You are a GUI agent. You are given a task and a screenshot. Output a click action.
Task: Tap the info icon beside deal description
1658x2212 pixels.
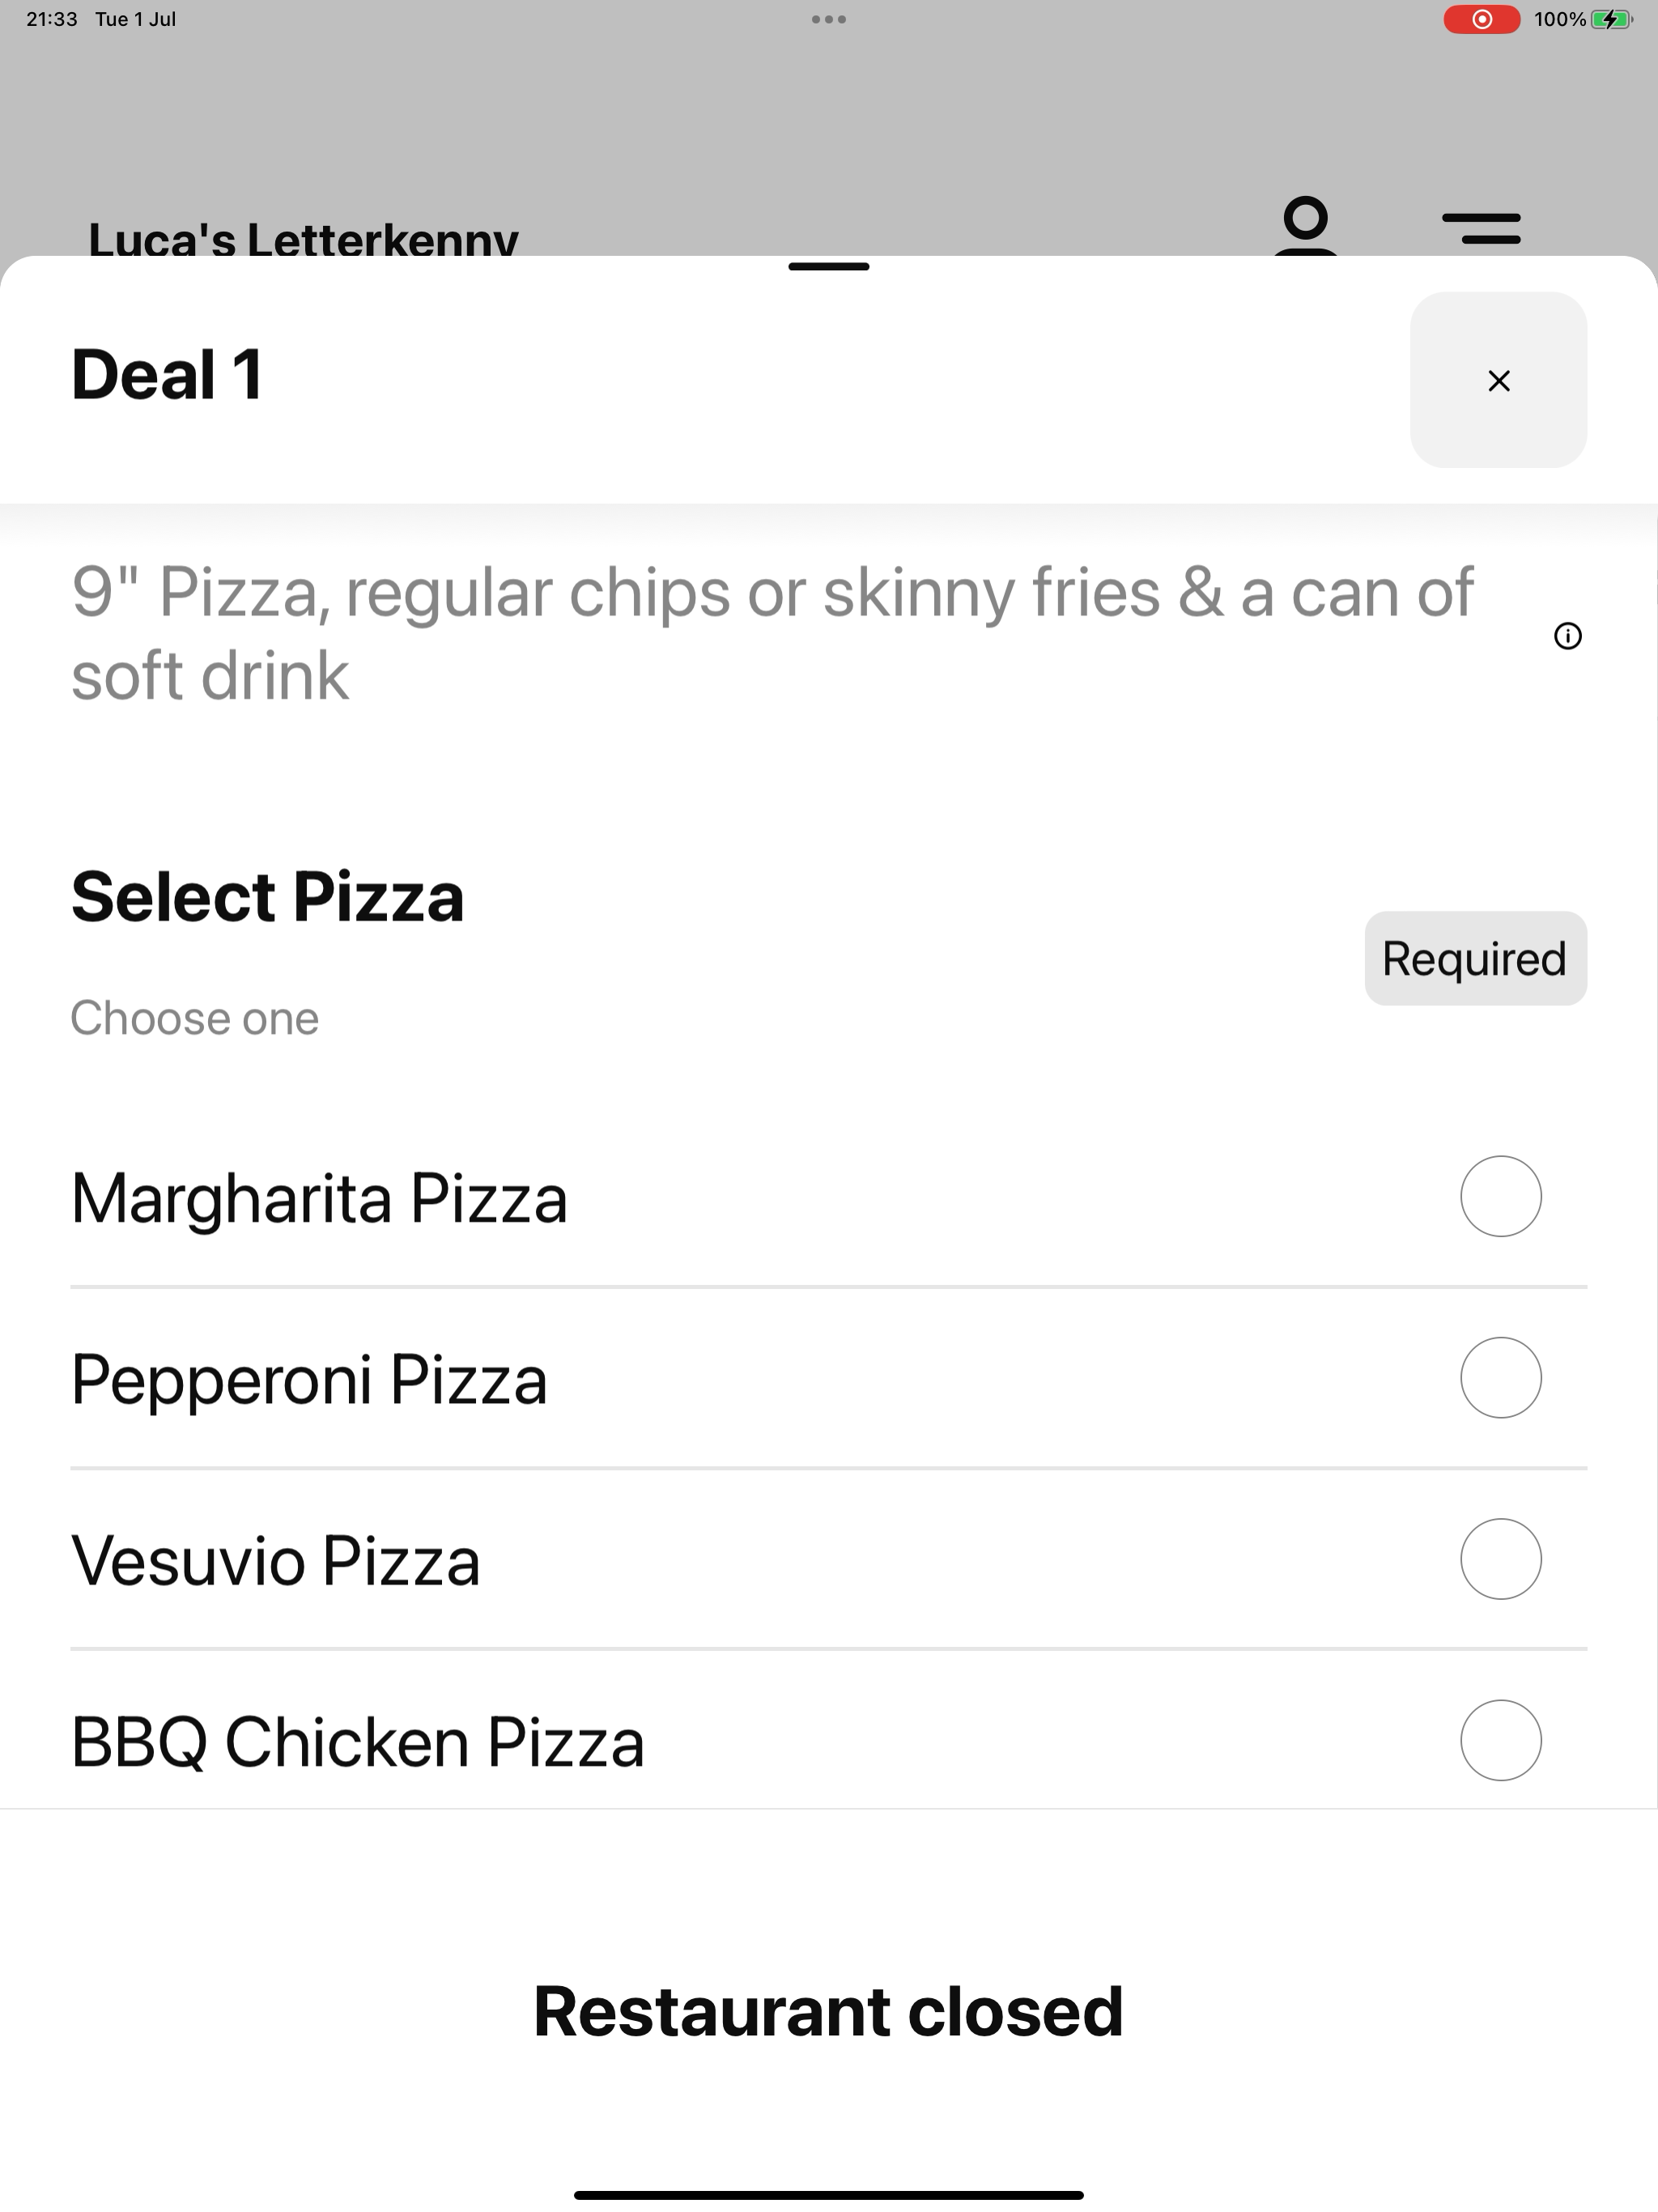click(x=1567, y=636)
